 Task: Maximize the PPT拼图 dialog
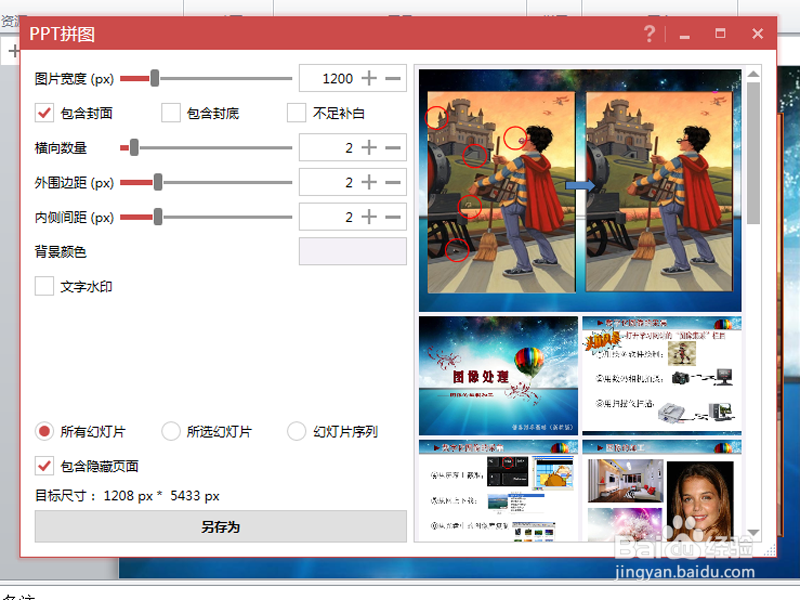720,34
